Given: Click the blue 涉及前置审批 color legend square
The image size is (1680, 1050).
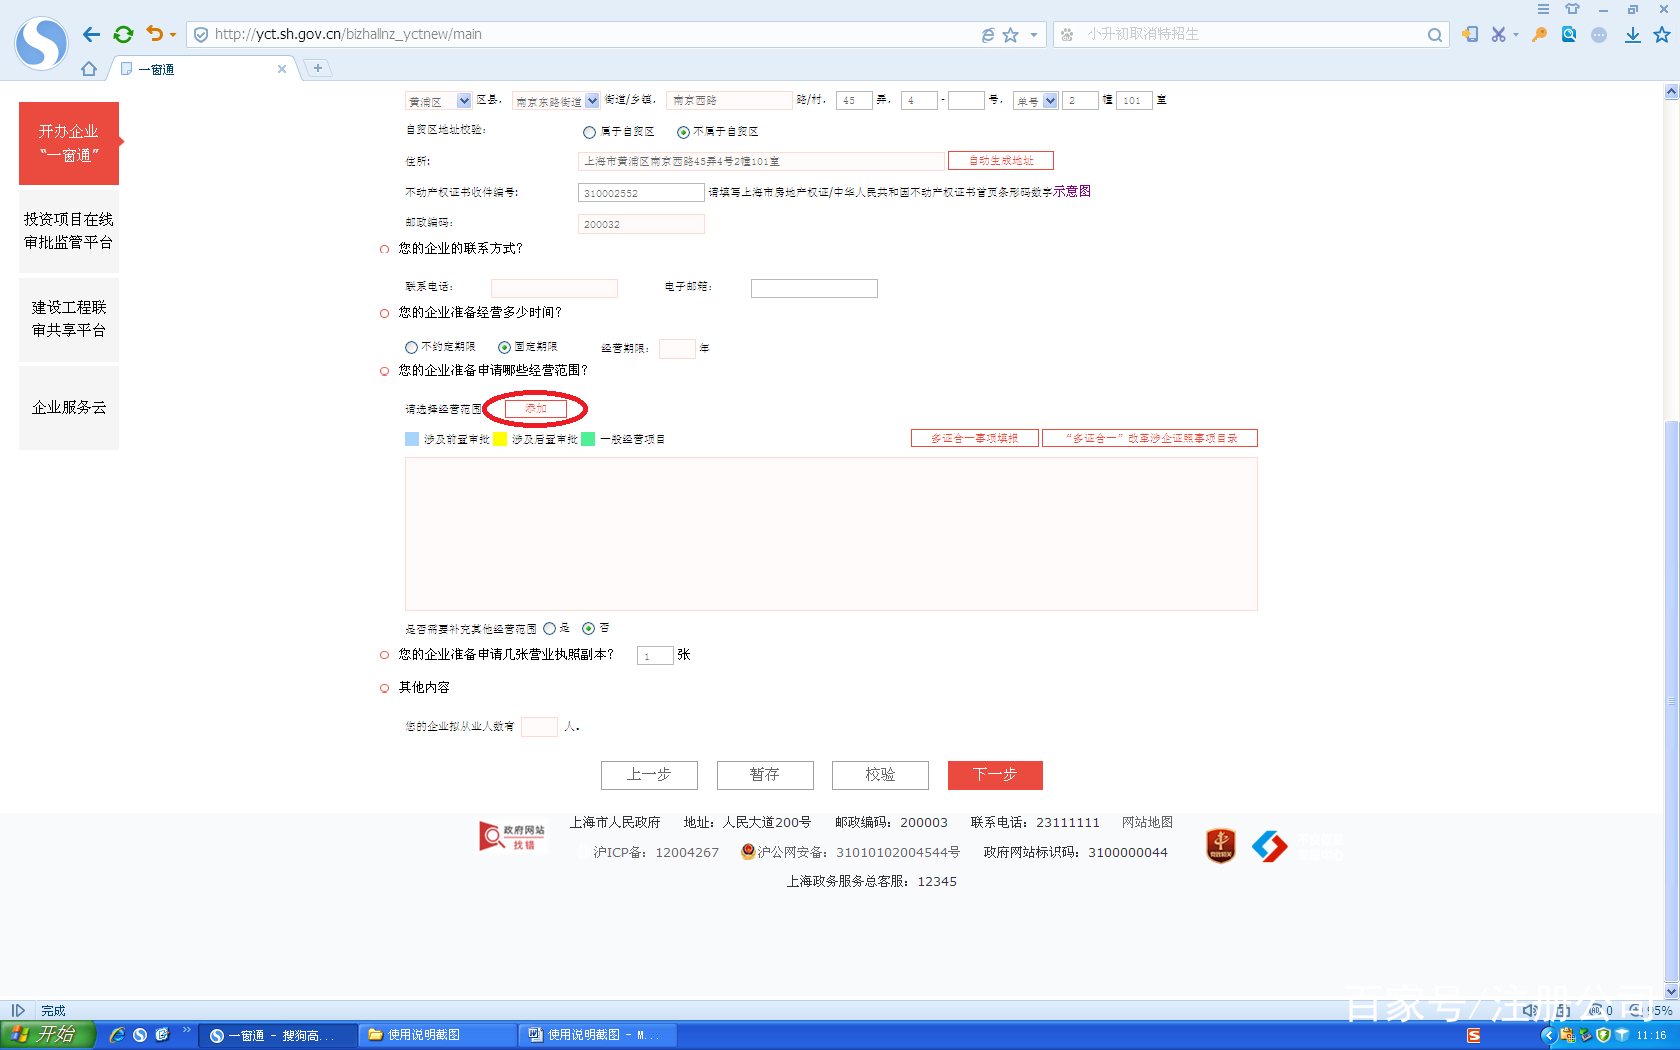Looking at the screenshot, I should pos(410,438).
